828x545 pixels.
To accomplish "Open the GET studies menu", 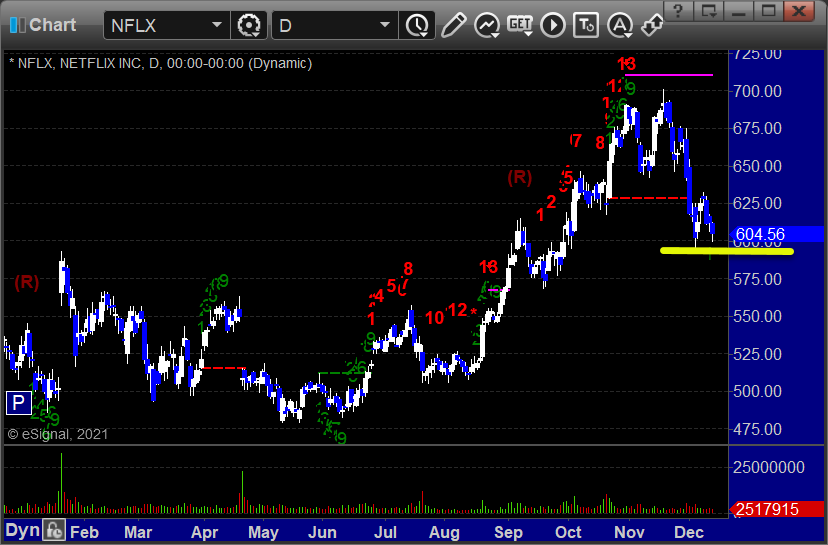I will [x=520, y=25].
